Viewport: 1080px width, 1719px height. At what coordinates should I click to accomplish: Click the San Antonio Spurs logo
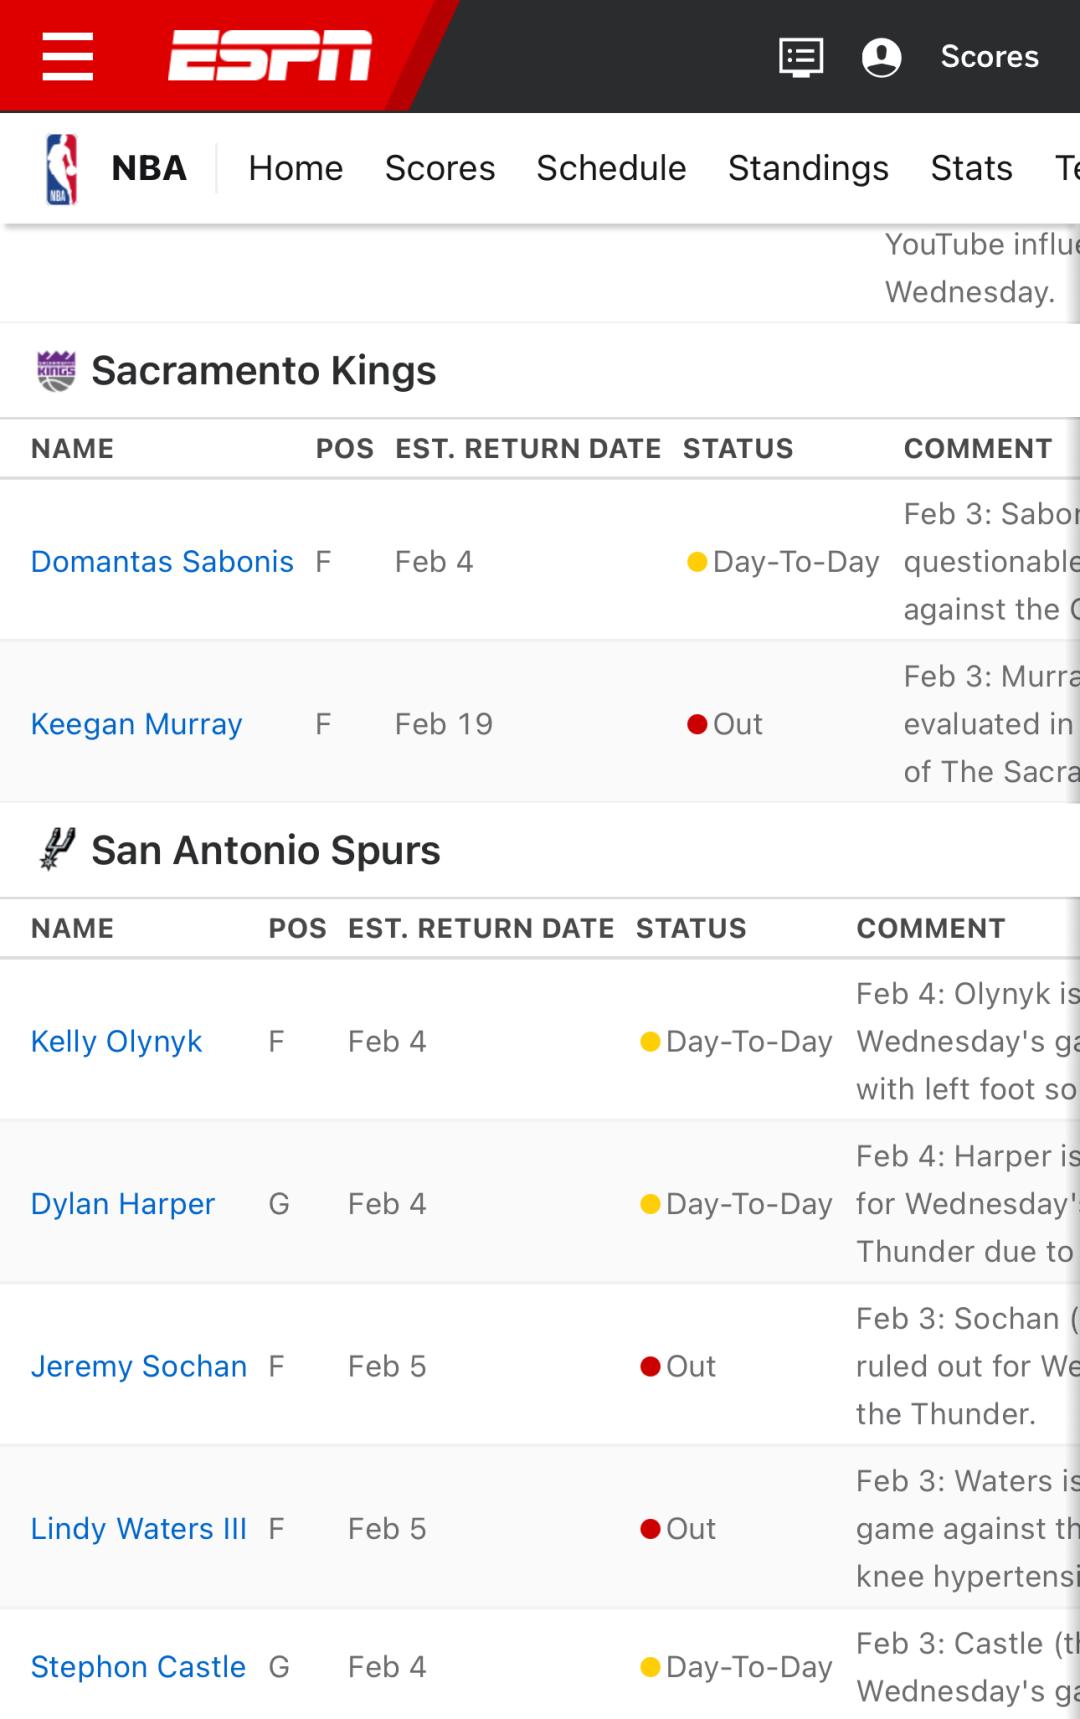point(56,850)
